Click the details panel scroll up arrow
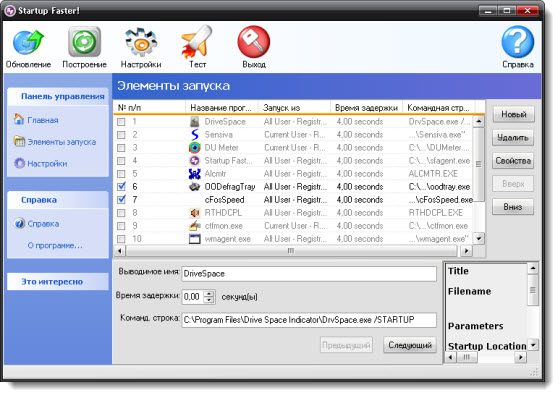560x397 pixels. 533,268
